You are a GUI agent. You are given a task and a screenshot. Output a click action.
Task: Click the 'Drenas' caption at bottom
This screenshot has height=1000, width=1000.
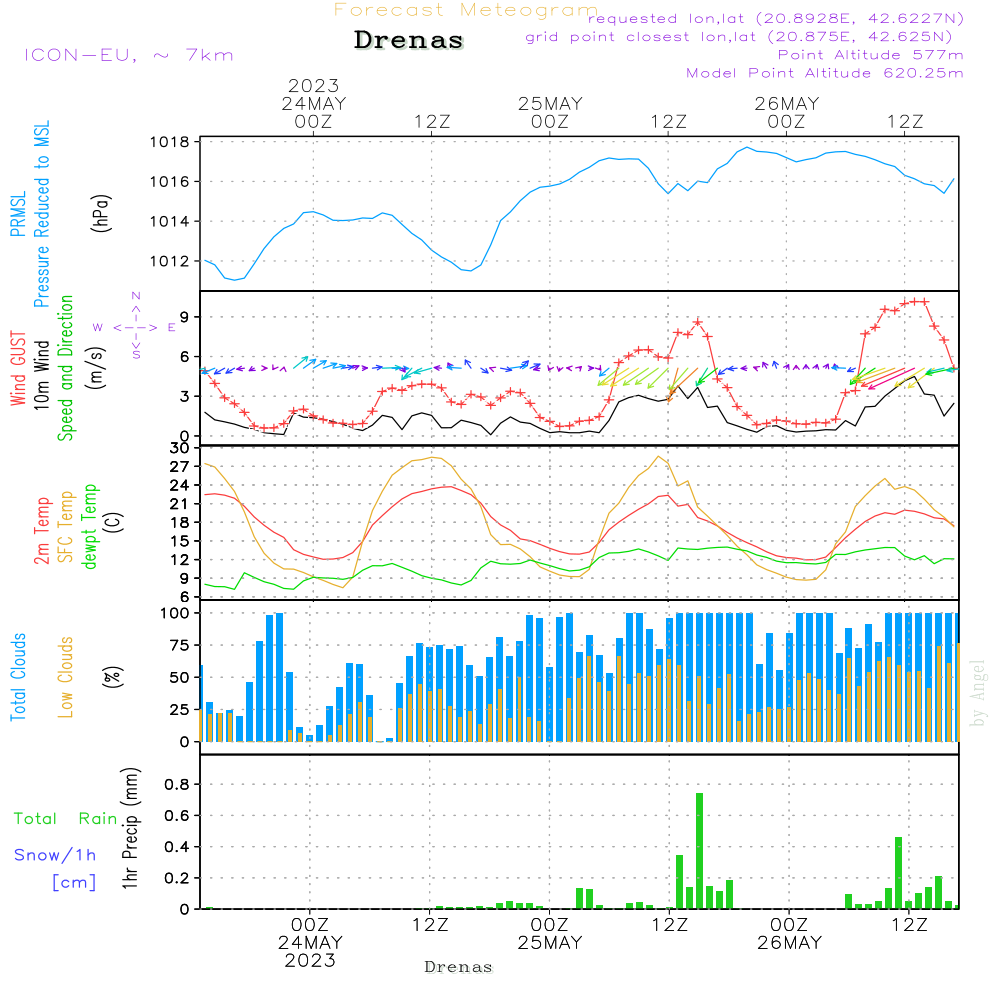tap(459, 967)
